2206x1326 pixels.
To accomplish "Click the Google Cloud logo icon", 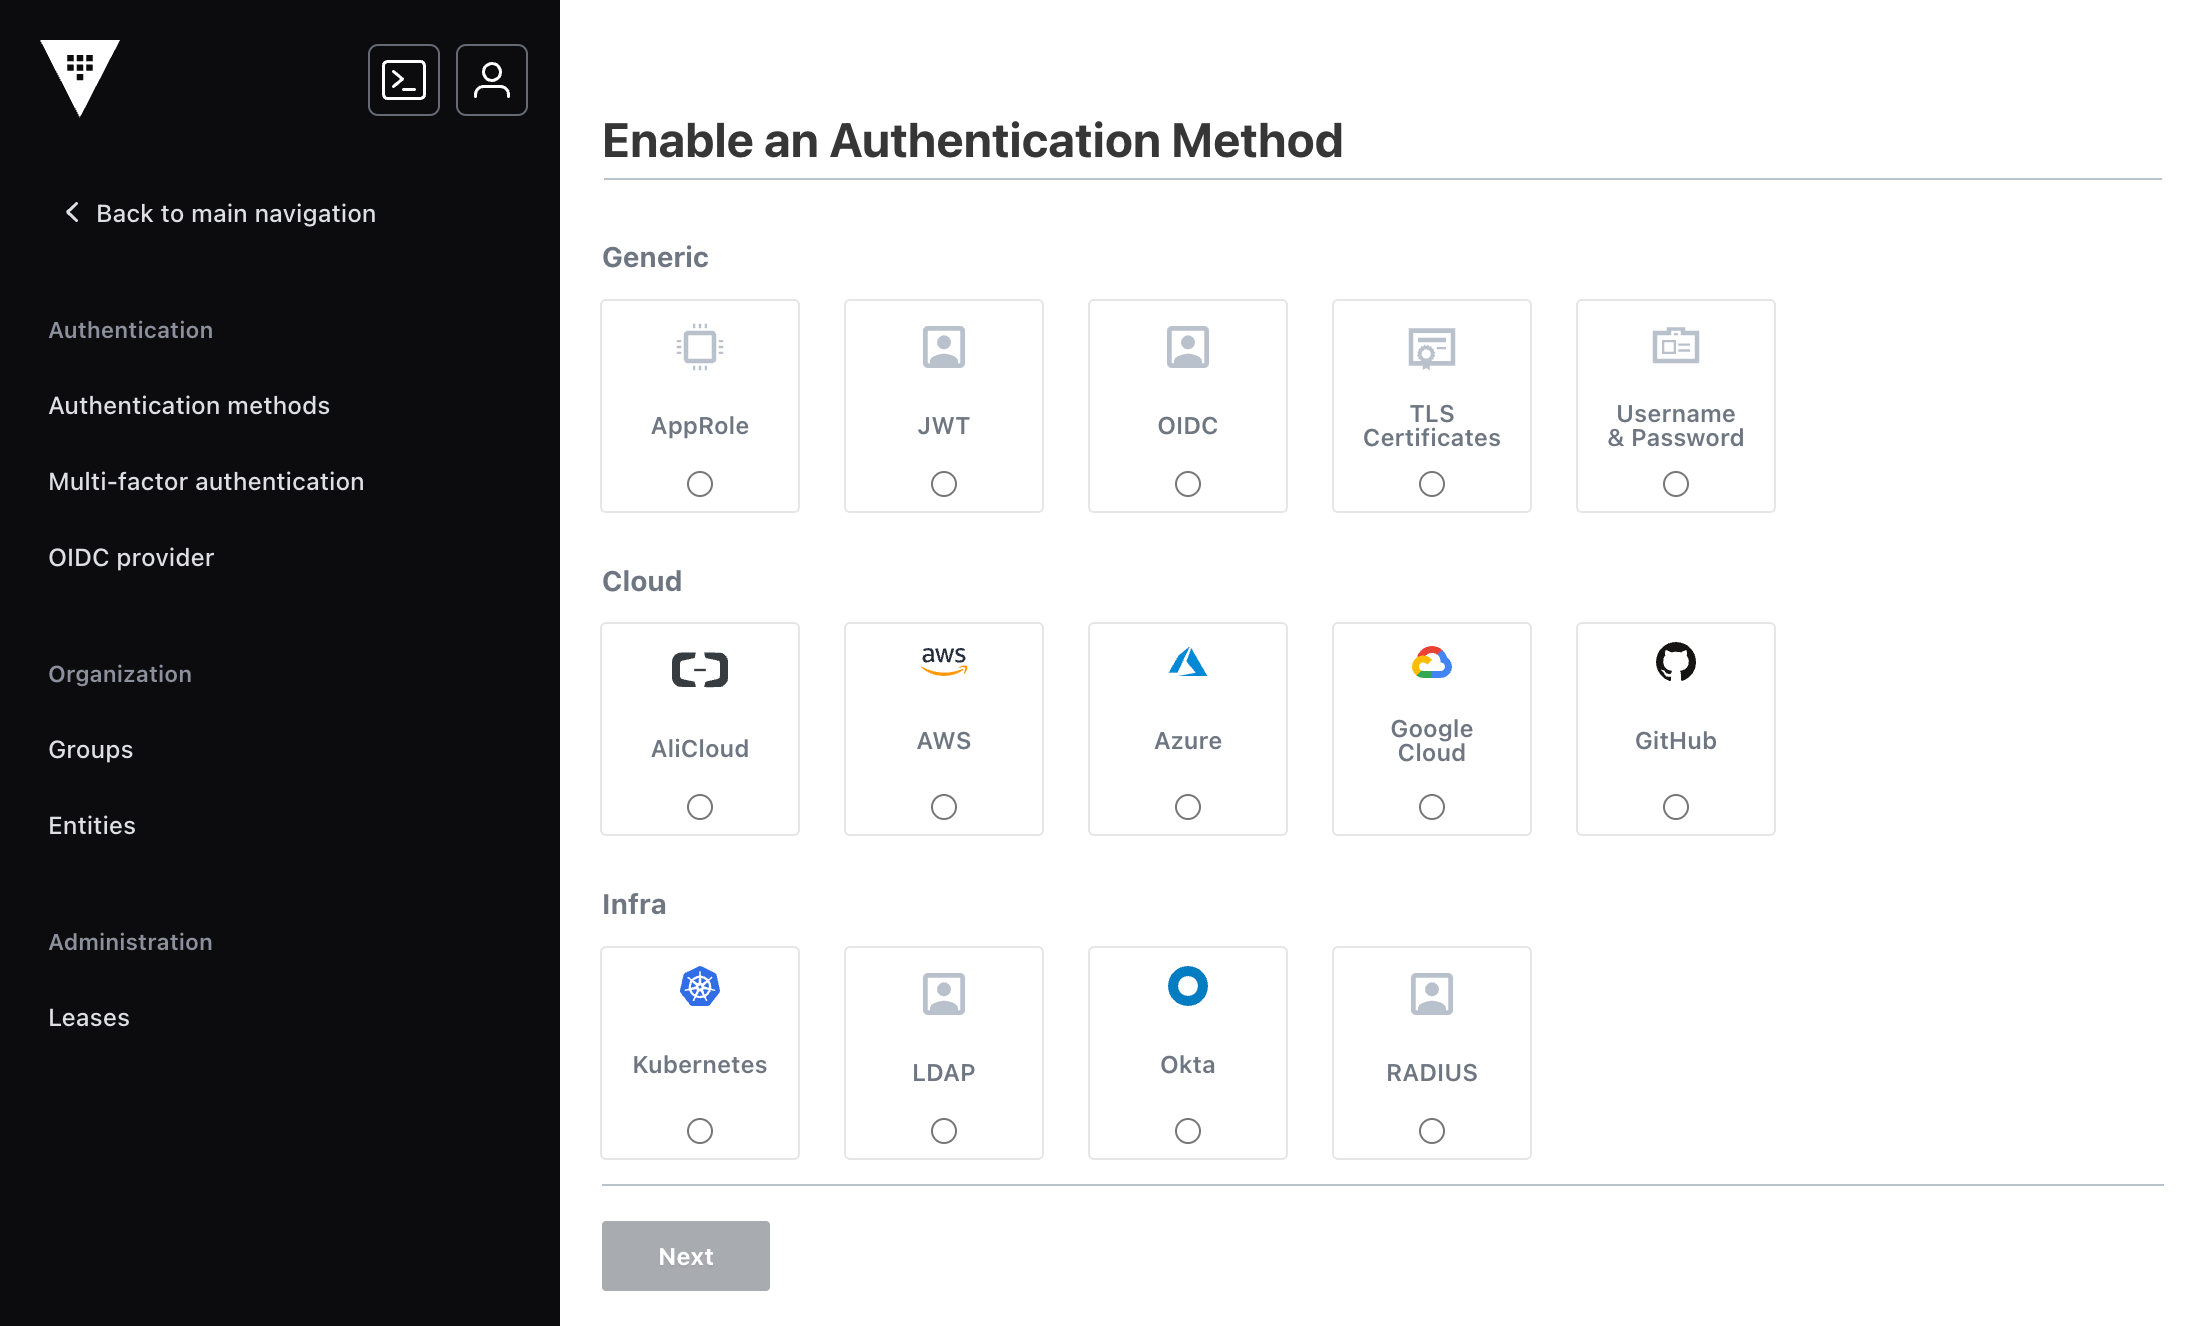I will coord(1432,662).
